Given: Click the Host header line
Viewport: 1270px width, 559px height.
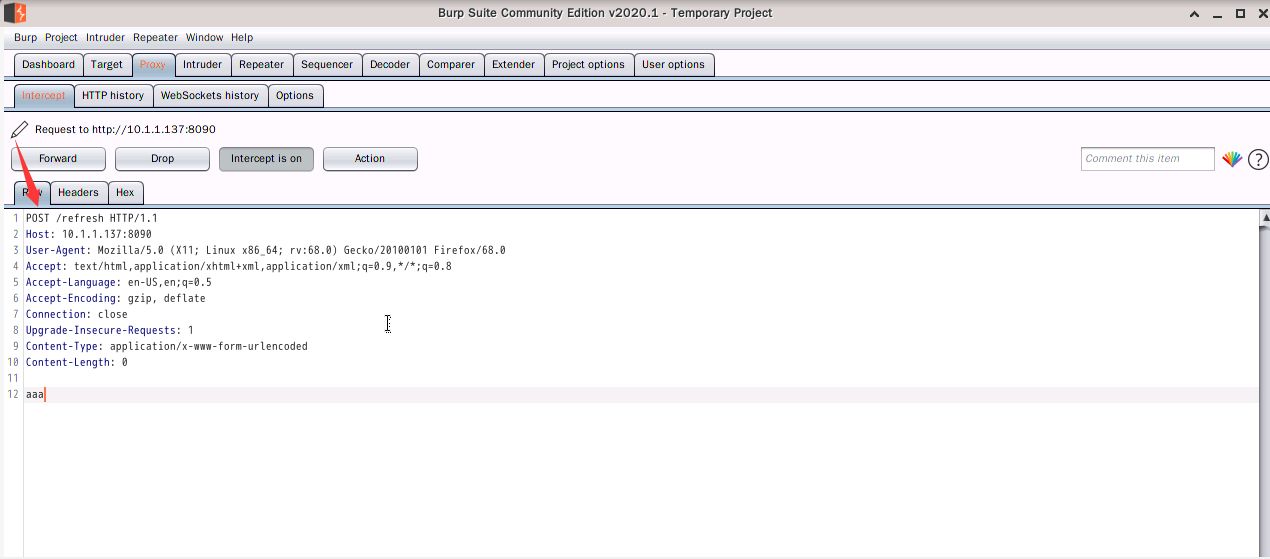Looking at the screenshot, I should [x=89, y=234].
